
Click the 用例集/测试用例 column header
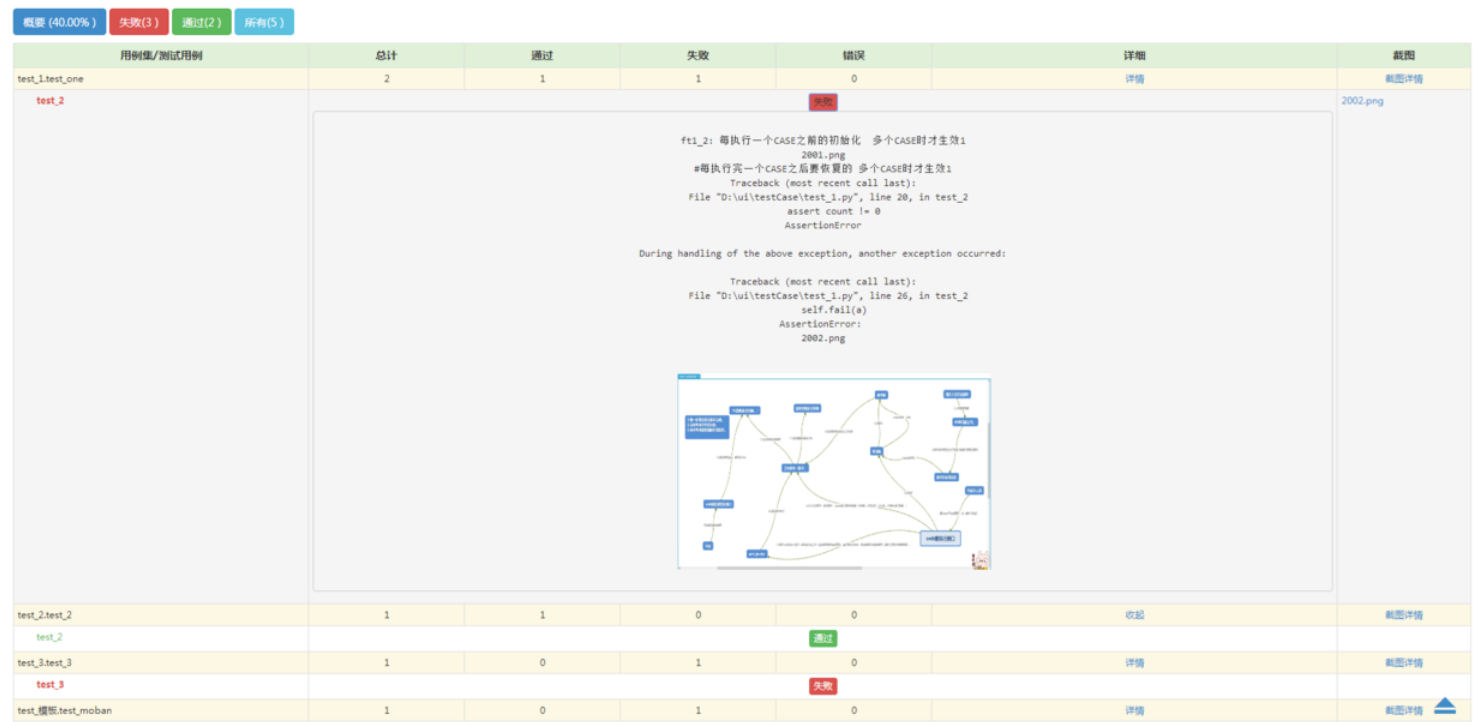click(161, 56)
